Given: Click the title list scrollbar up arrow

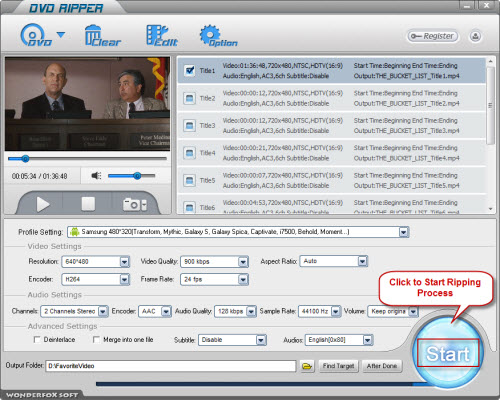Looking at the screenshot, I should pos(490,62).
